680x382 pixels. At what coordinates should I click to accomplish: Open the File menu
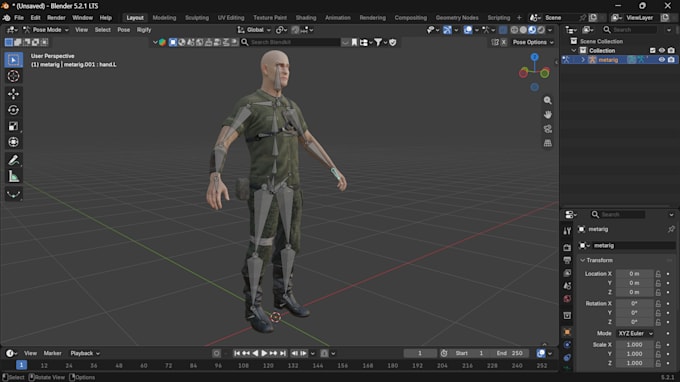coord(19,18)
